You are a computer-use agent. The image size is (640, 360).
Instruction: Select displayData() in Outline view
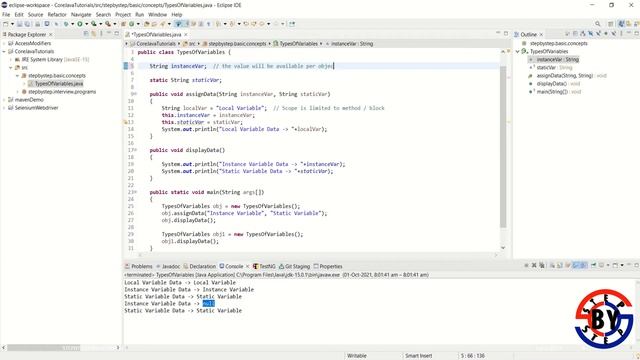(x=551, y=84)
